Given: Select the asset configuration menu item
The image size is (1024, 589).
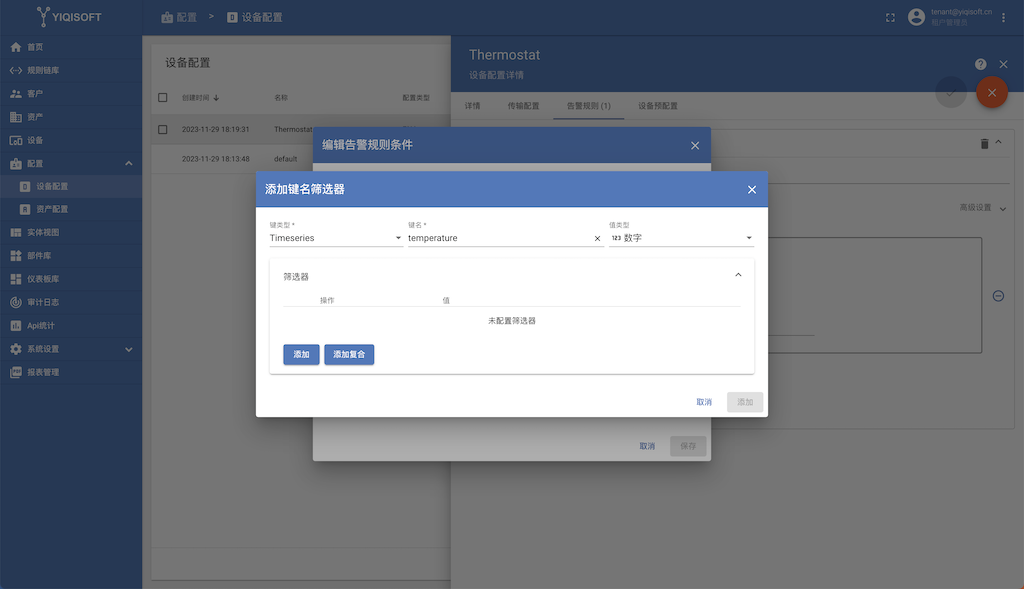Looking at the screenshot, I should 52,209.
